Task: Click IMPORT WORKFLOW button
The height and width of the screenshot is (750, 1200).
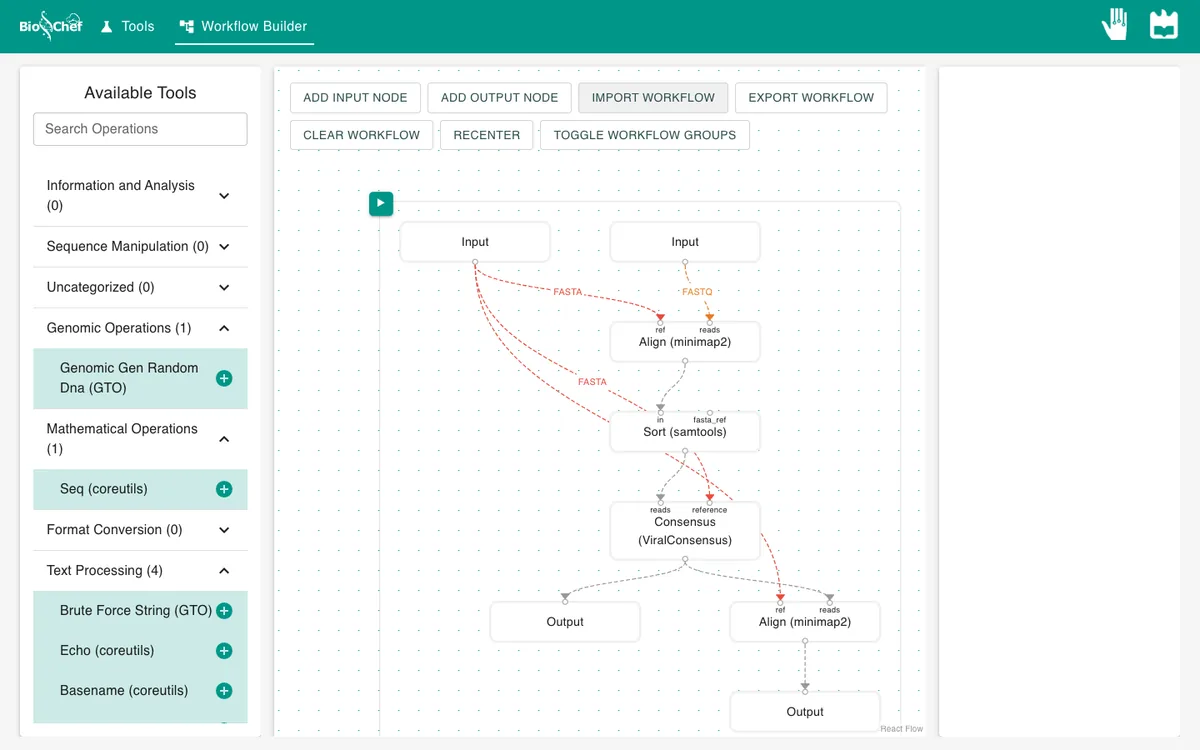Action: (x=653, y=98)
